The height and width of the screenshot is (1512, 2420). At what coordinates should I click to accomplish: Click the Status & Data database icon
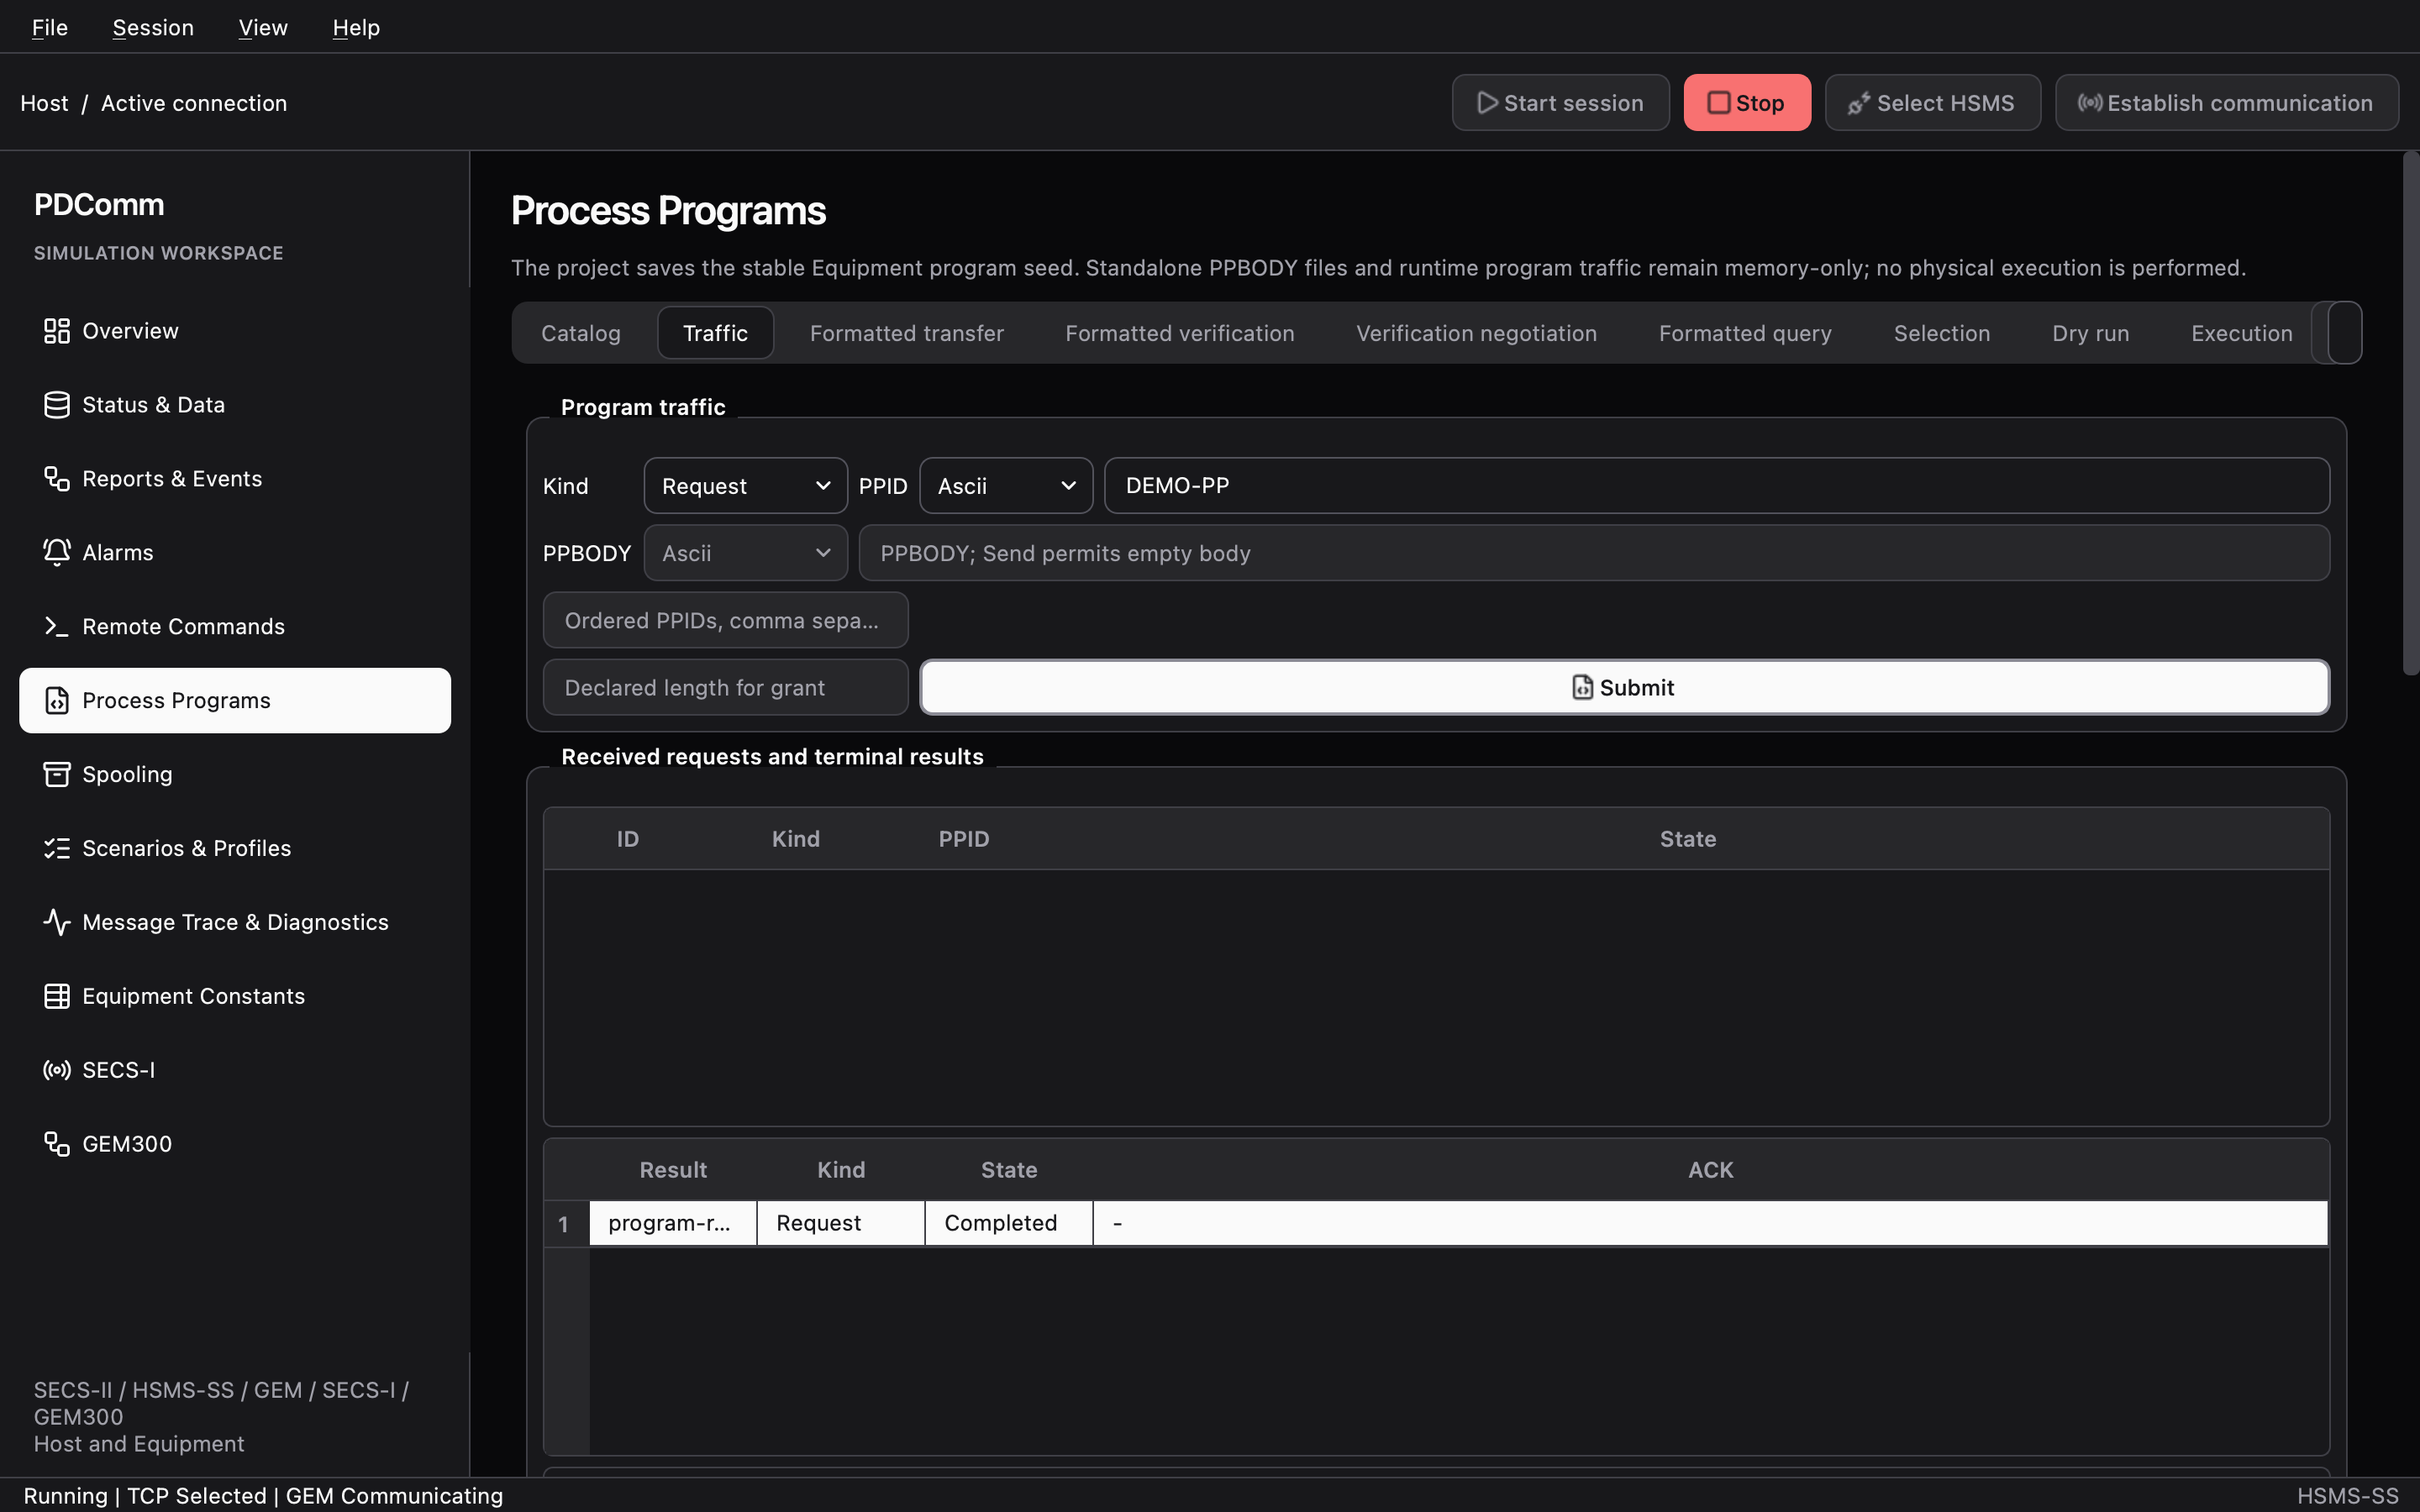(57, 405)
